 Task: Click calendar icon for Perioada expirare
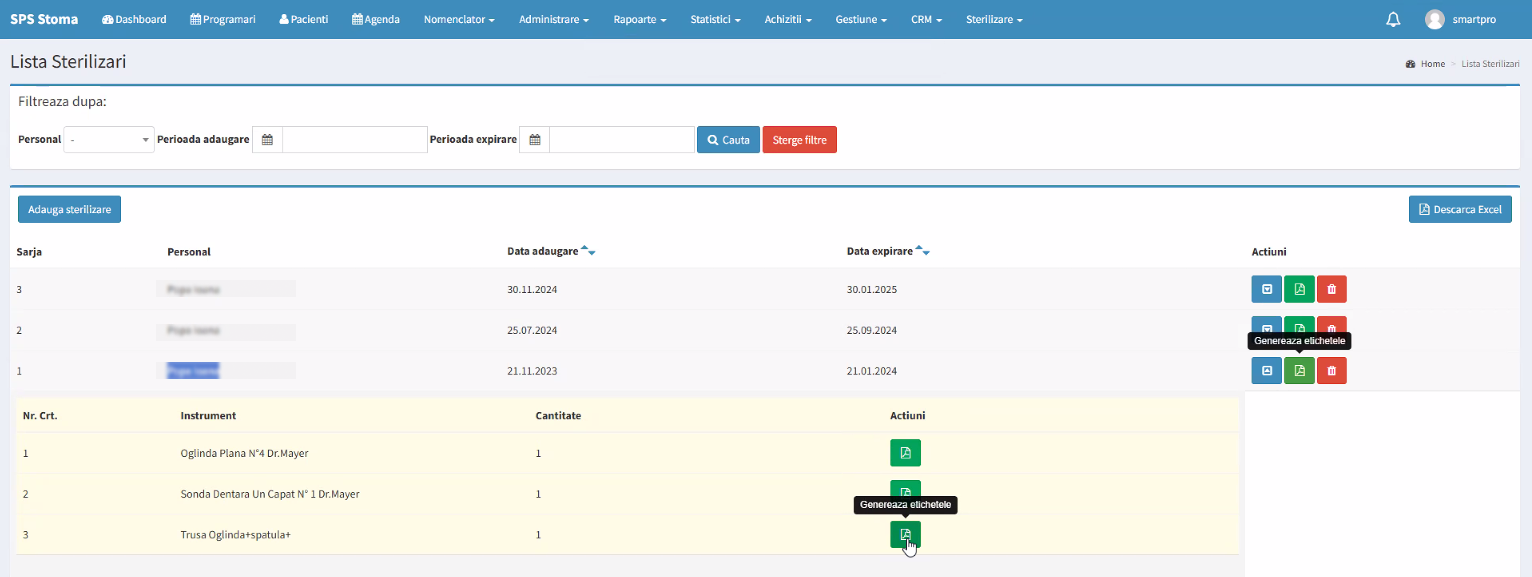pos(535,140)
